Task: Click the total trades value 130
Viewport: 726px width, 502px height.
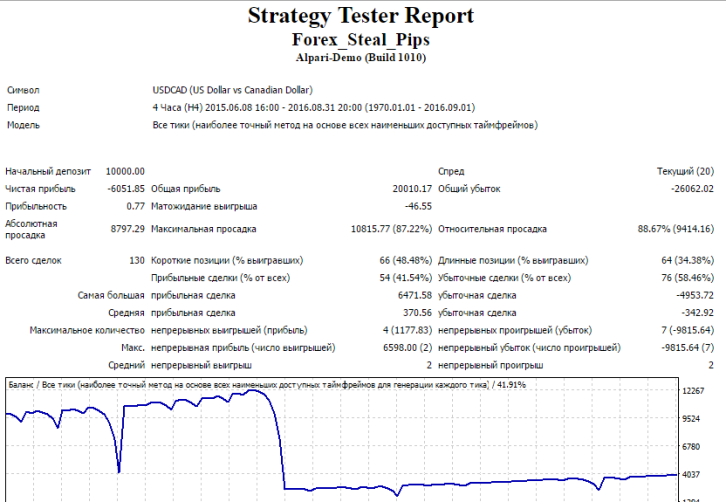Action: (x=136, y=260)
